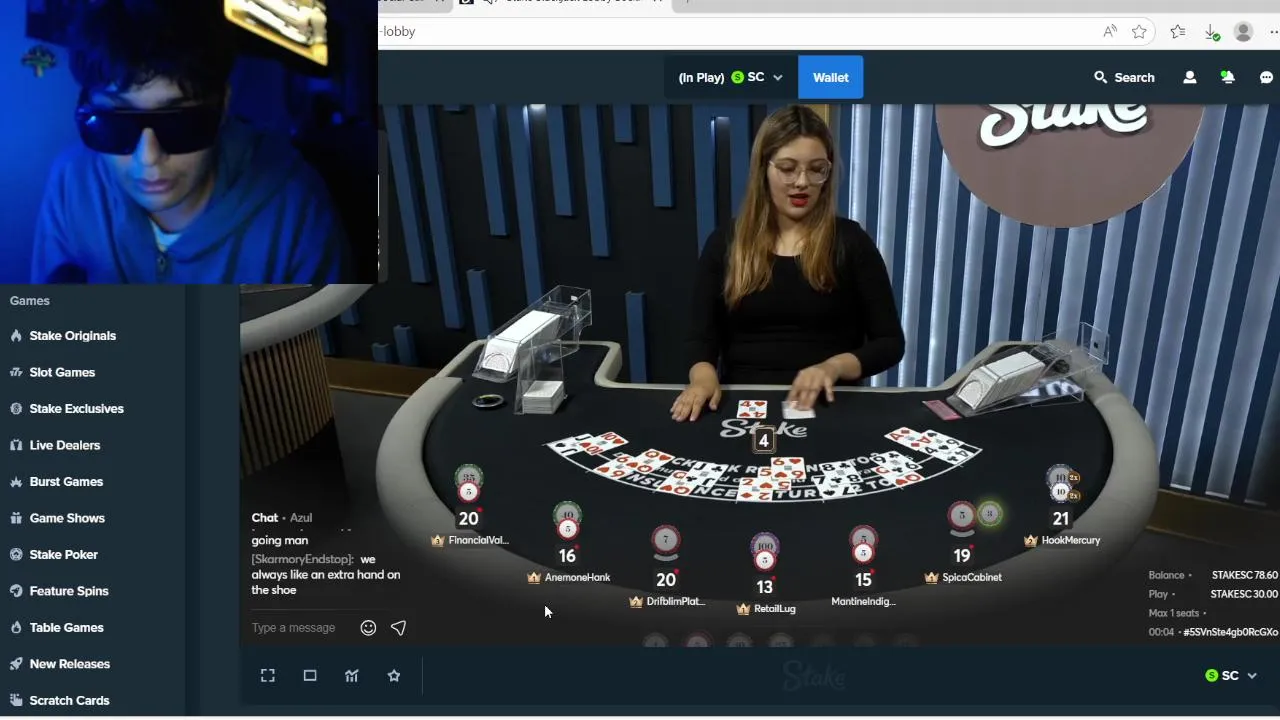Image resolution: width=1280 pixels, height=720 pixels.
Task: Click SpicaCabinet player name
Action: pos(972,578)
